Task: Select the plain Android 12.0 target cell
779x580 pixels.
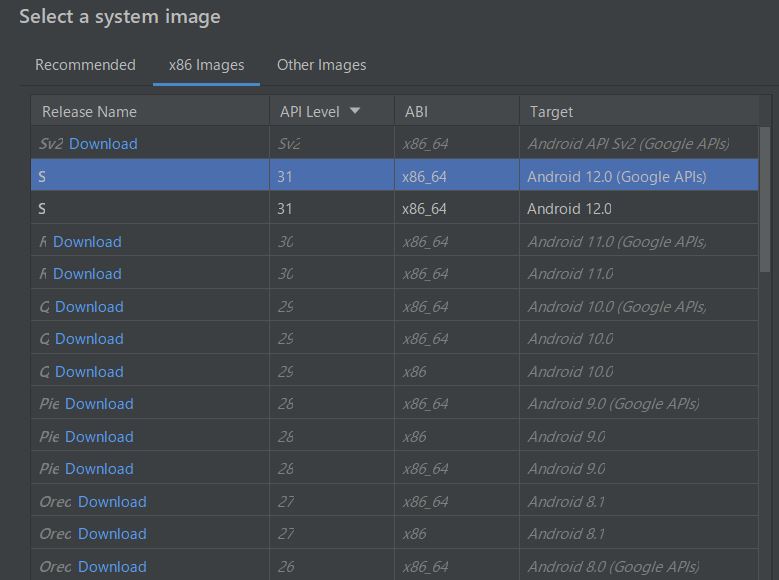Action: (639, 208)
